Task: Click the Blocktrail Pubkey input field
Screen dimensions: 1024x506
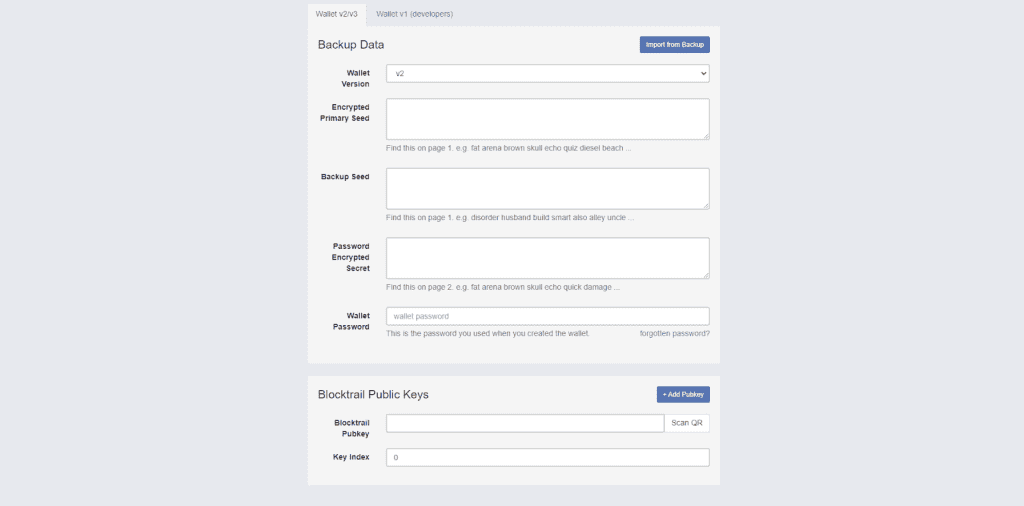Action: pos(525,423)
